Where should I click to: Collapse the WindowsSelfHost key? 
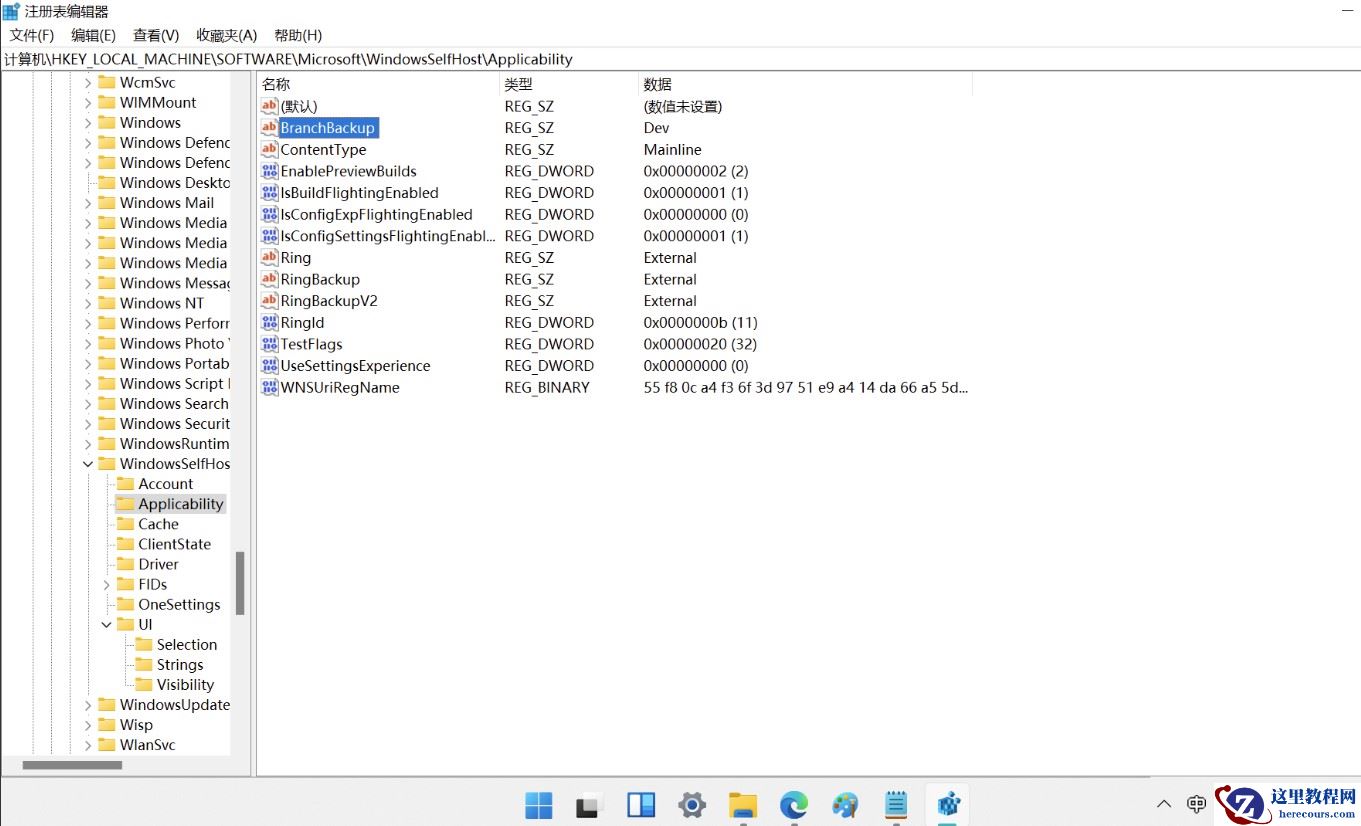(x=87, y=463)
